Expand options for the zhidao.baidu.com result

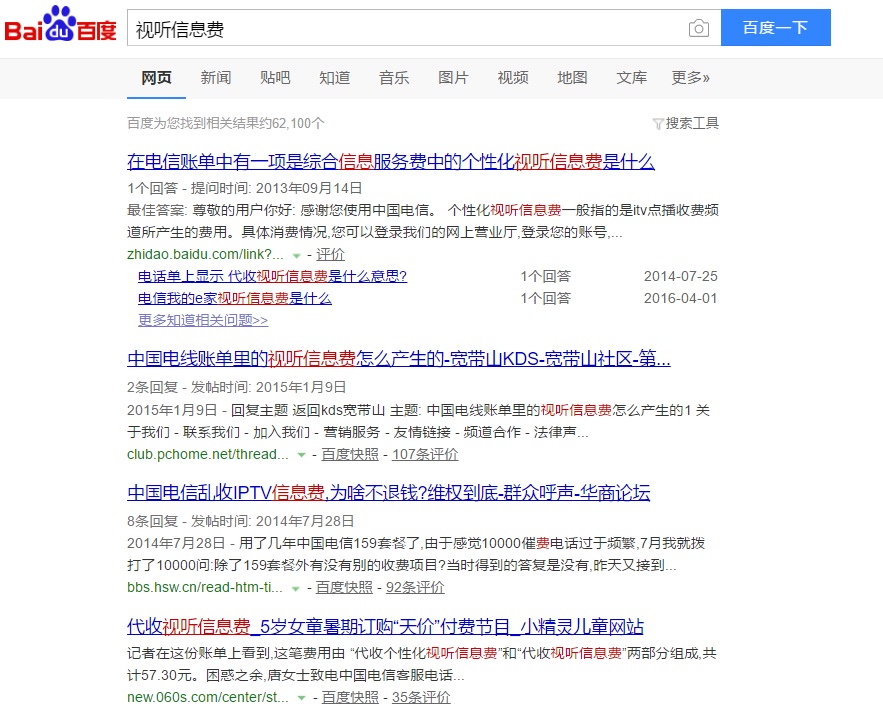[x=297, y=254]
